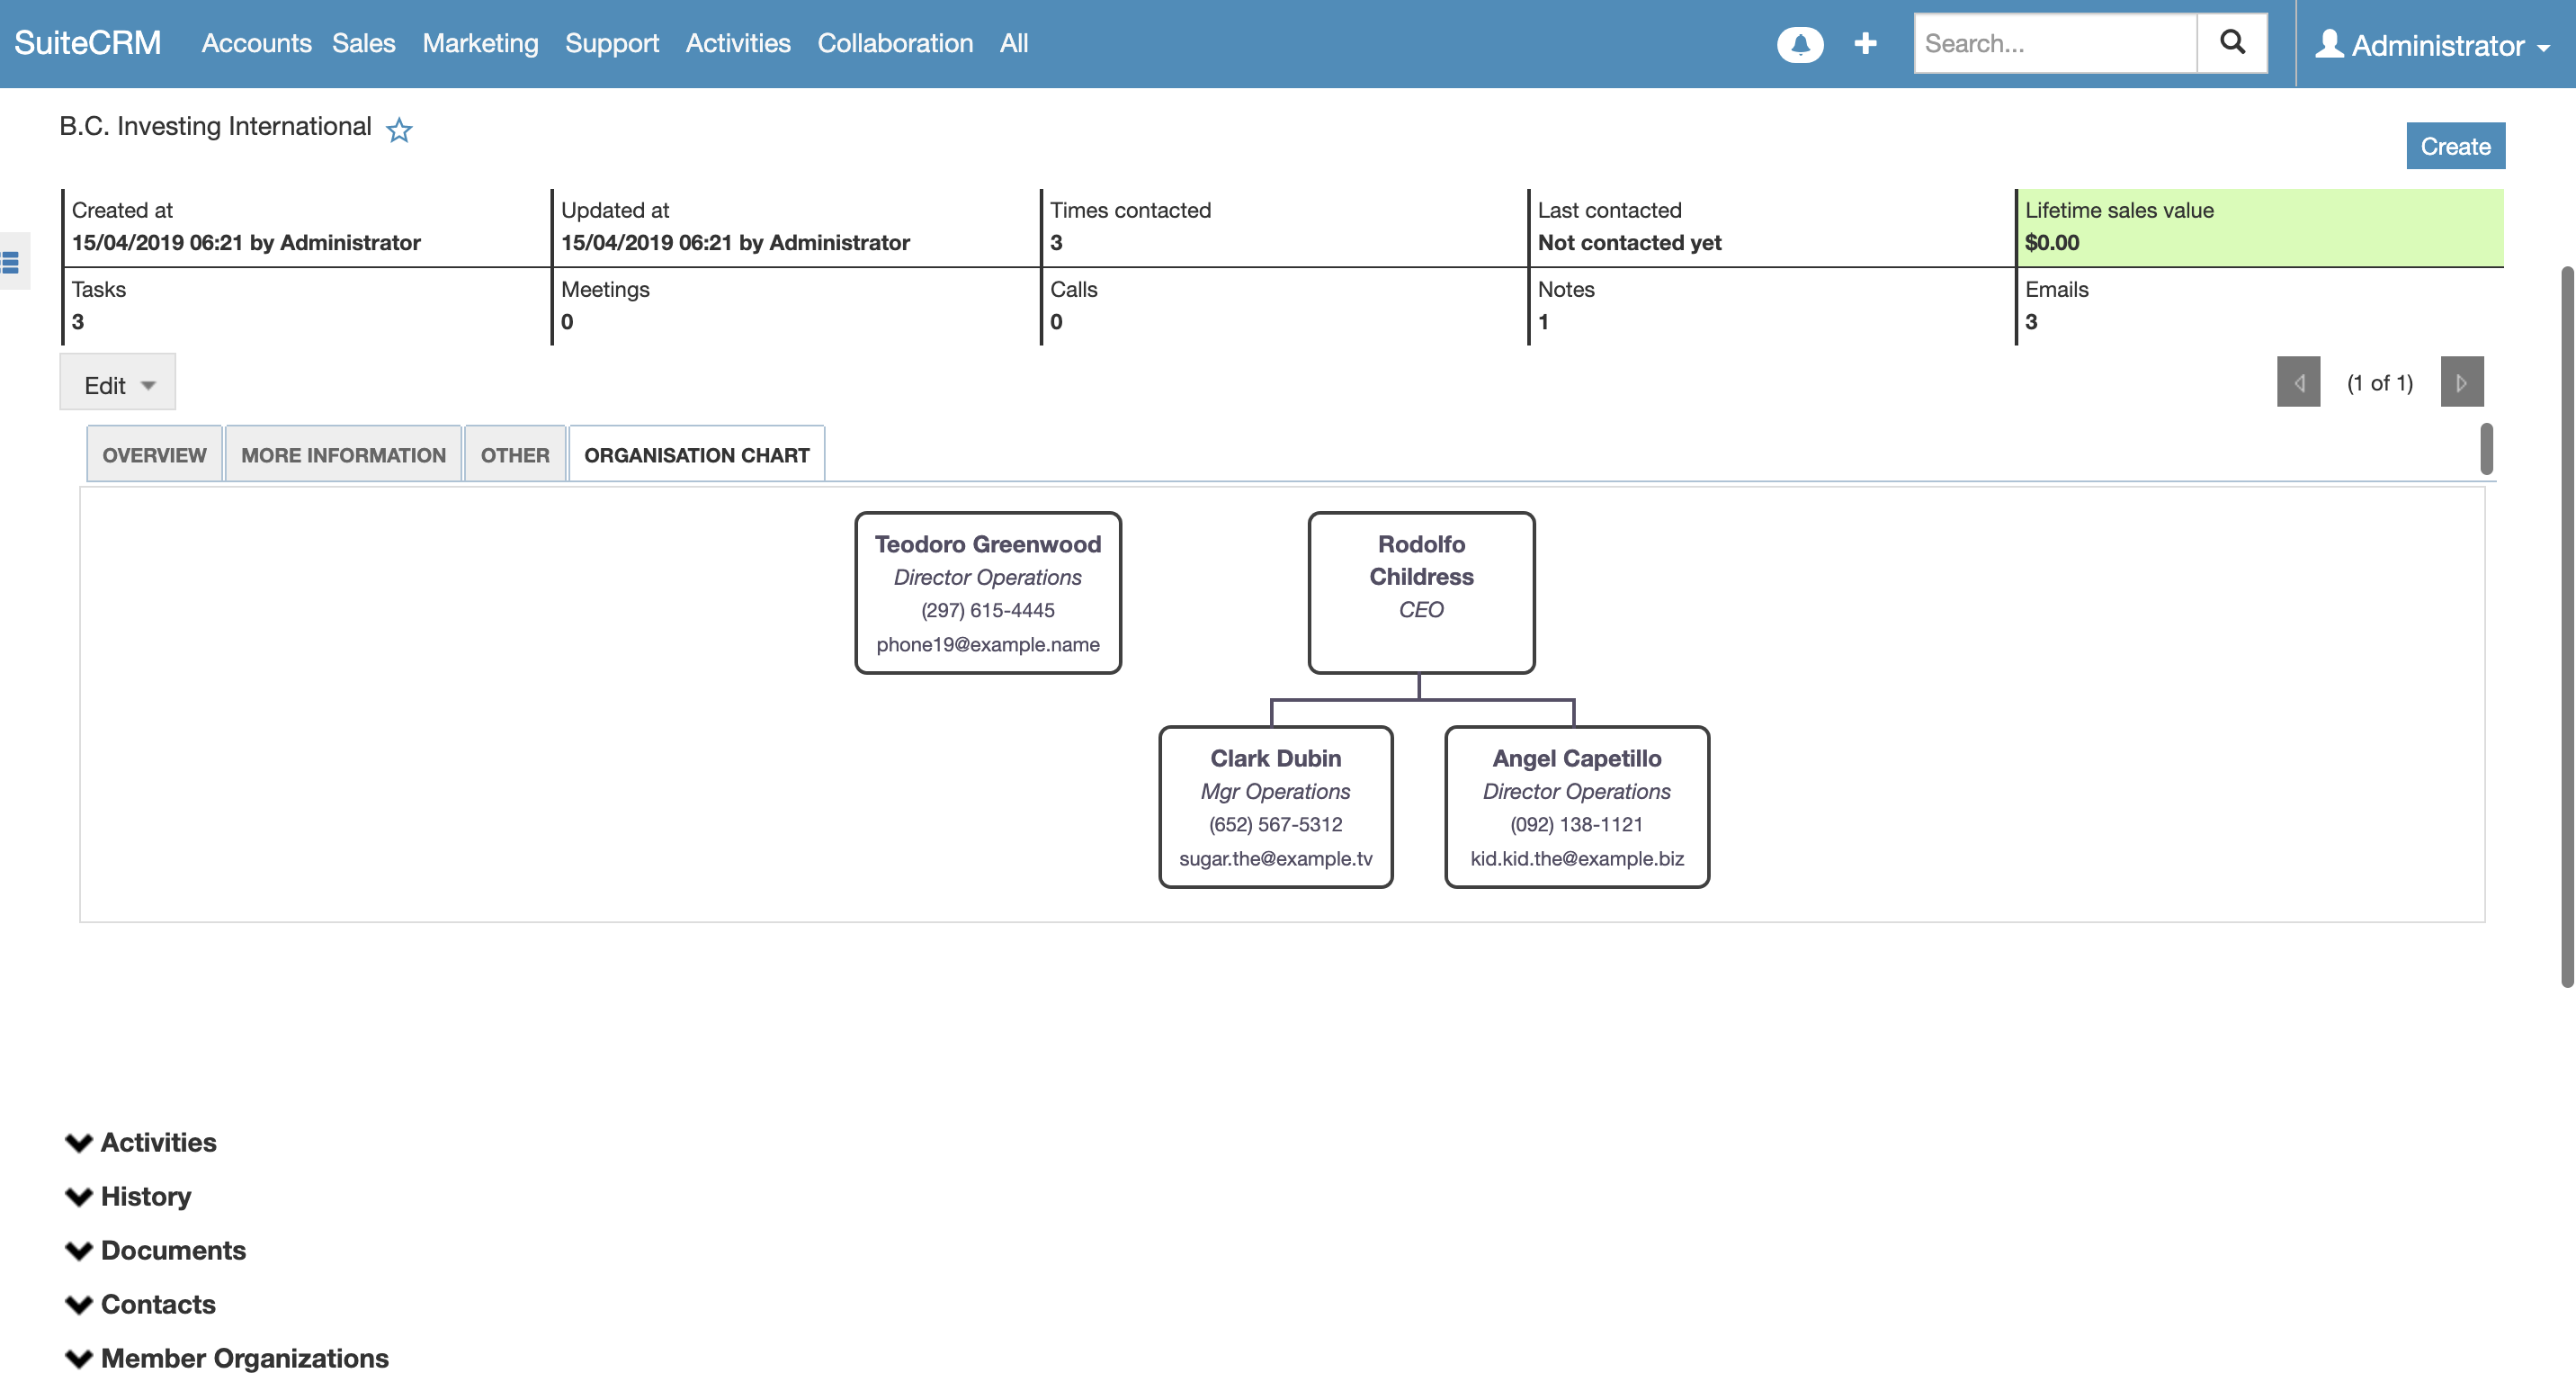Image resolution: width=2576 pixels, height=1391 pixels.
Task: Expand the Contacts section
Action: coord(157,1304)
